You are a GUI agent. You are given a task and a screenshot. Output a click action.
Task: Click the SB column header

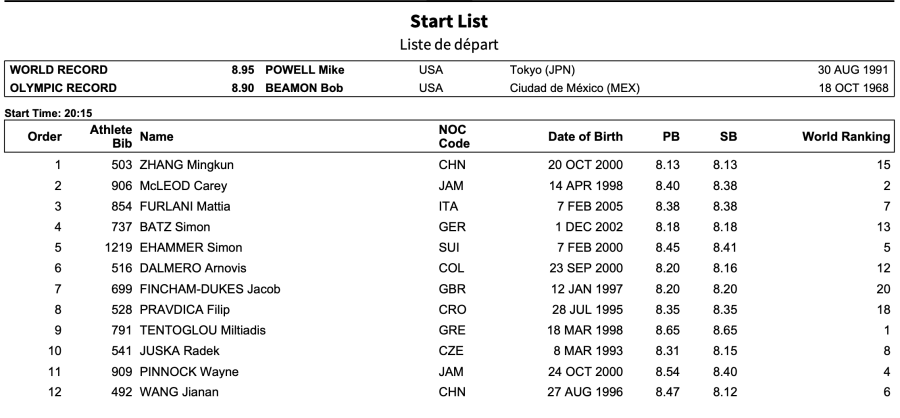pyautogui.click(x=729, y=135)
